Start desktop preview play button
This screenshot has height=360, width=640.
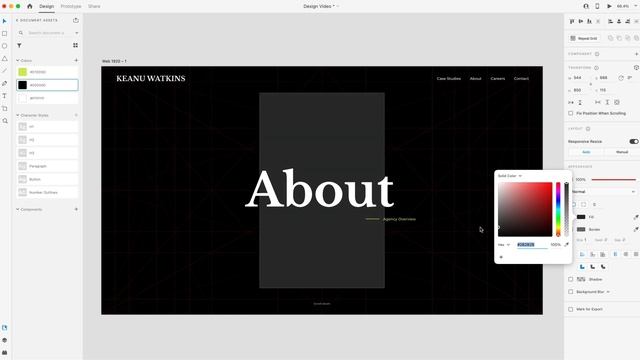[x=609, y=6]
